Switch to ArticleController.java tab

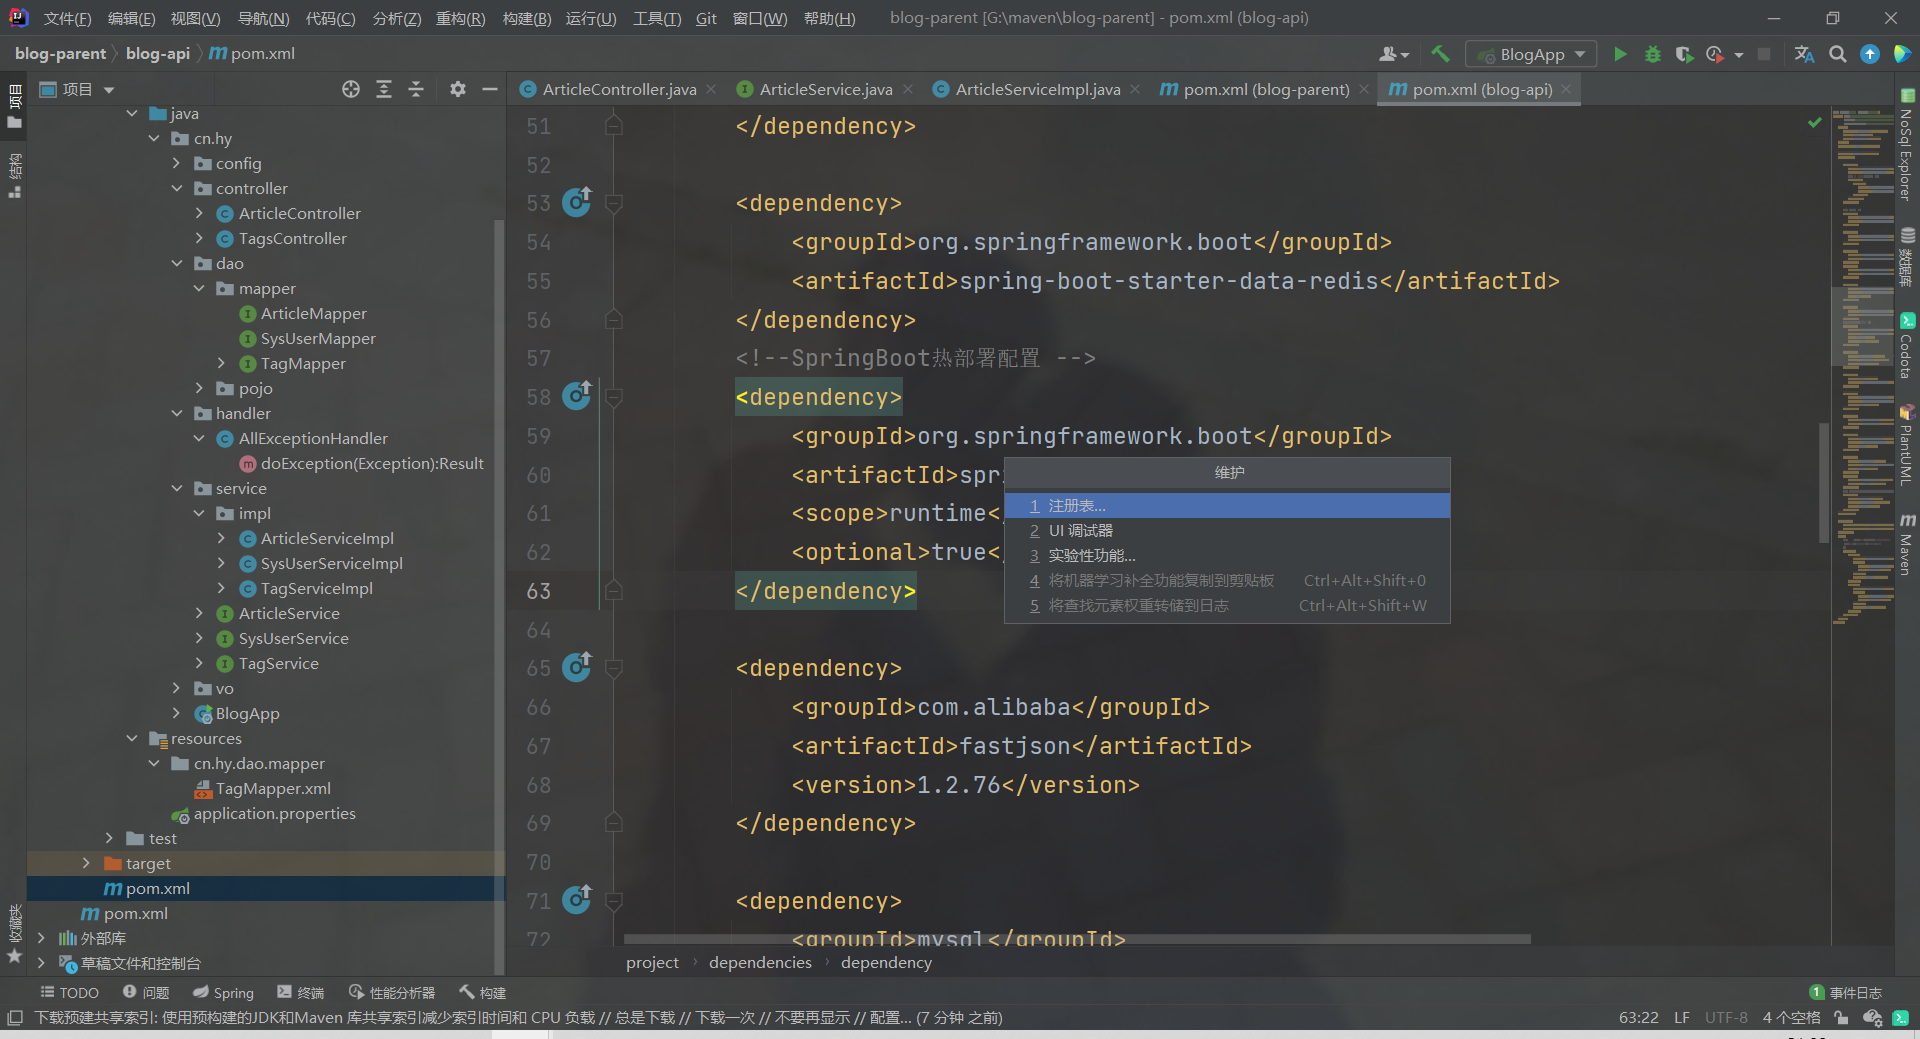coord(618,89)
